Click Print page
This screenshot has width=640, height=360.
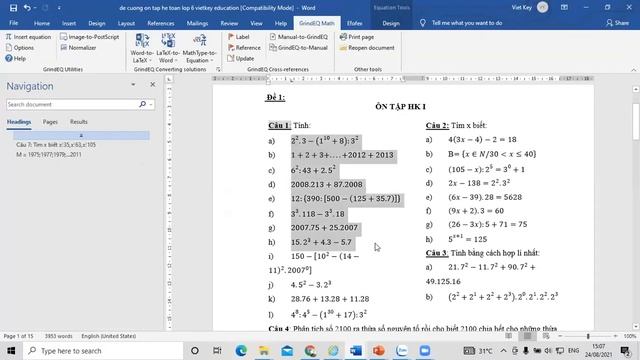point(357,37)
